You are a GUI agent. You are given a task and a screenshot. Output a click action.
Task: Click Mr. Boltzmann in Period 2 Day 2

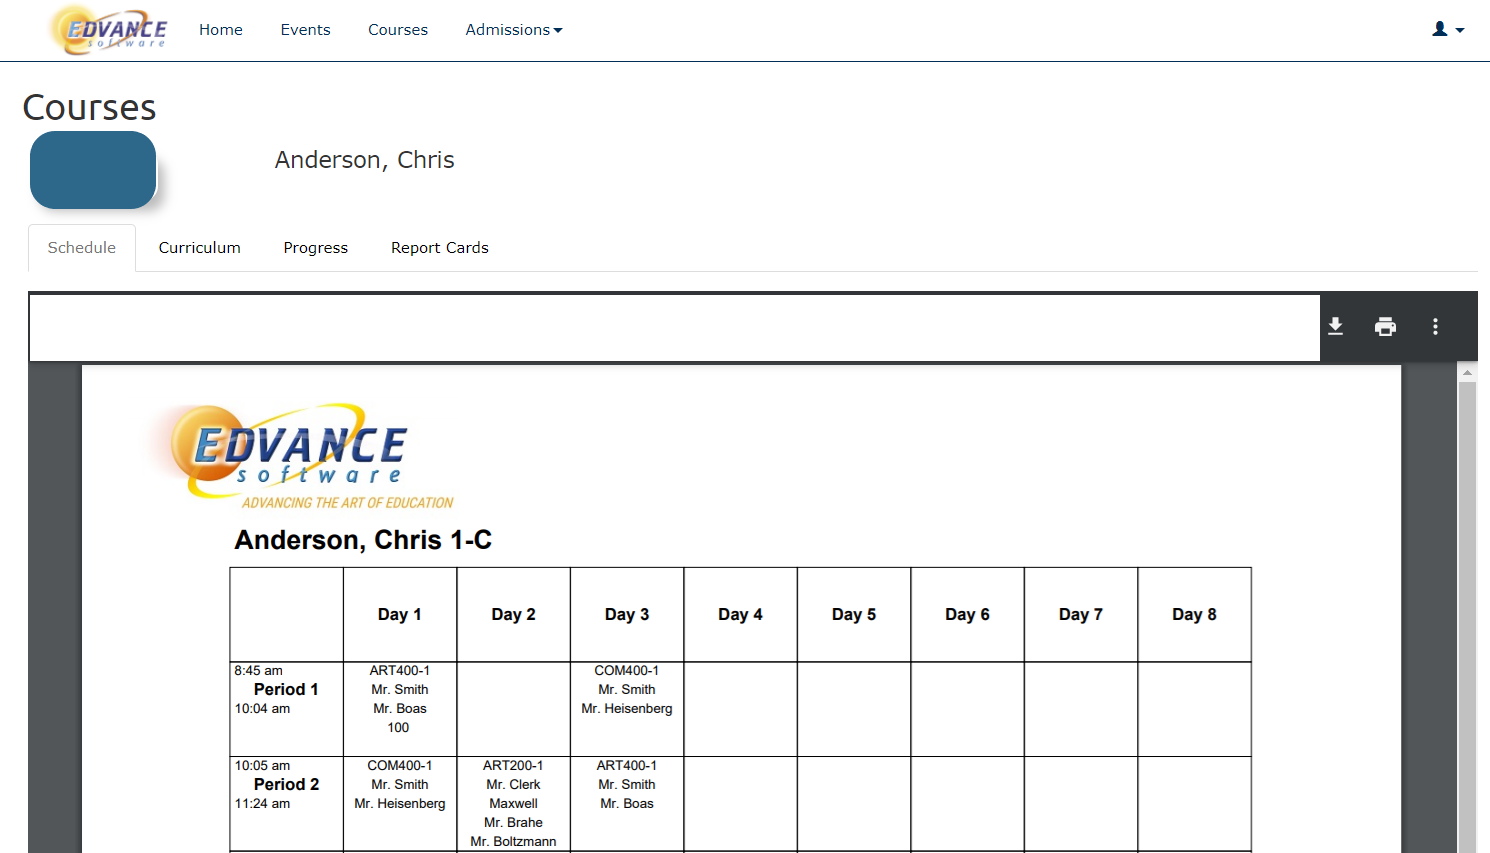(x=514, y=842)
